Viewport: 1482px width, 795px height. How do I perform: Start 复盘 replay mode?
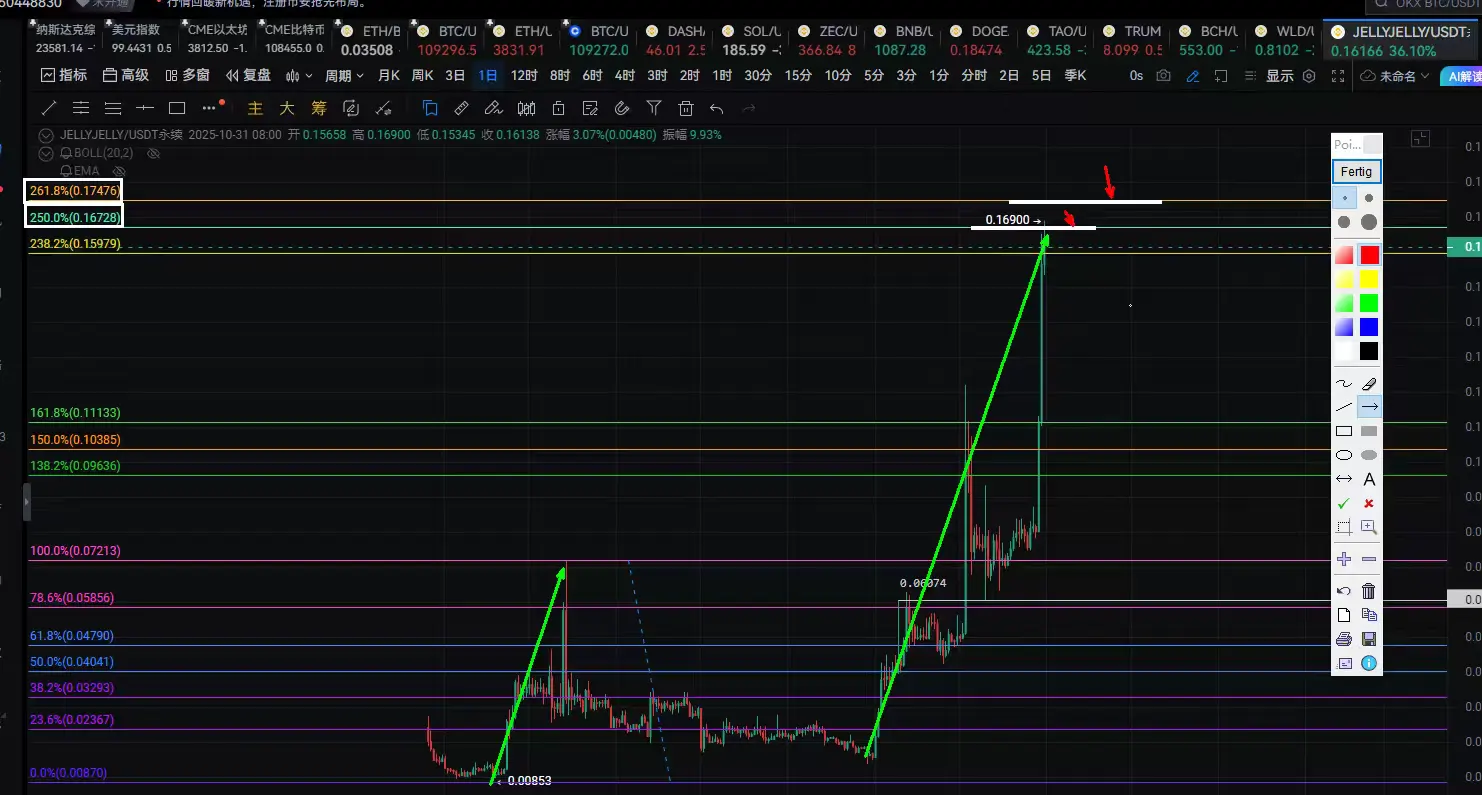(x=248, y=75)
